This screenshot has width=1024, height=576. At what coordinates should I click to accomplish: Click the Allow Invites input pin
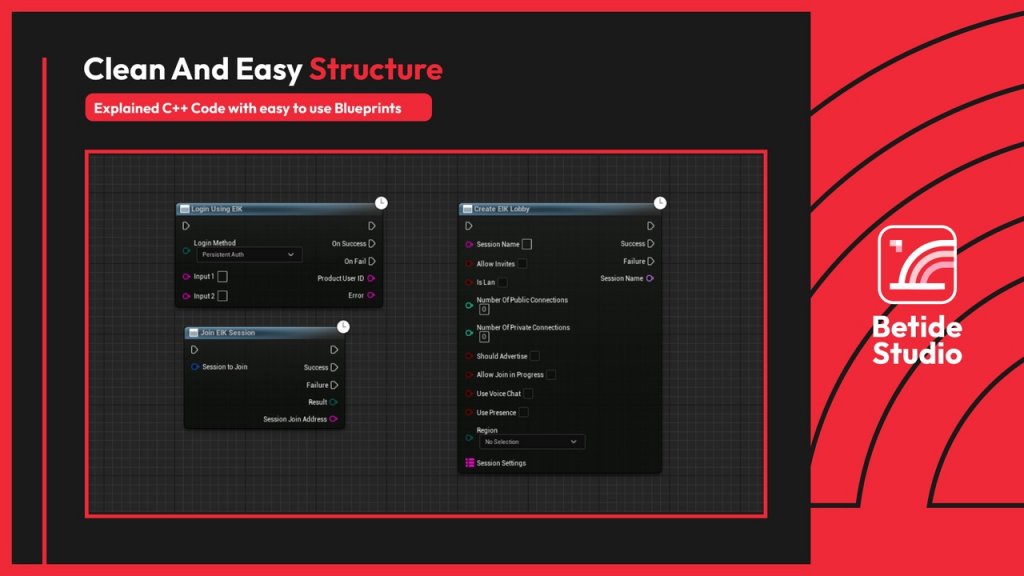pyautogui.click(x=469, y=264)
